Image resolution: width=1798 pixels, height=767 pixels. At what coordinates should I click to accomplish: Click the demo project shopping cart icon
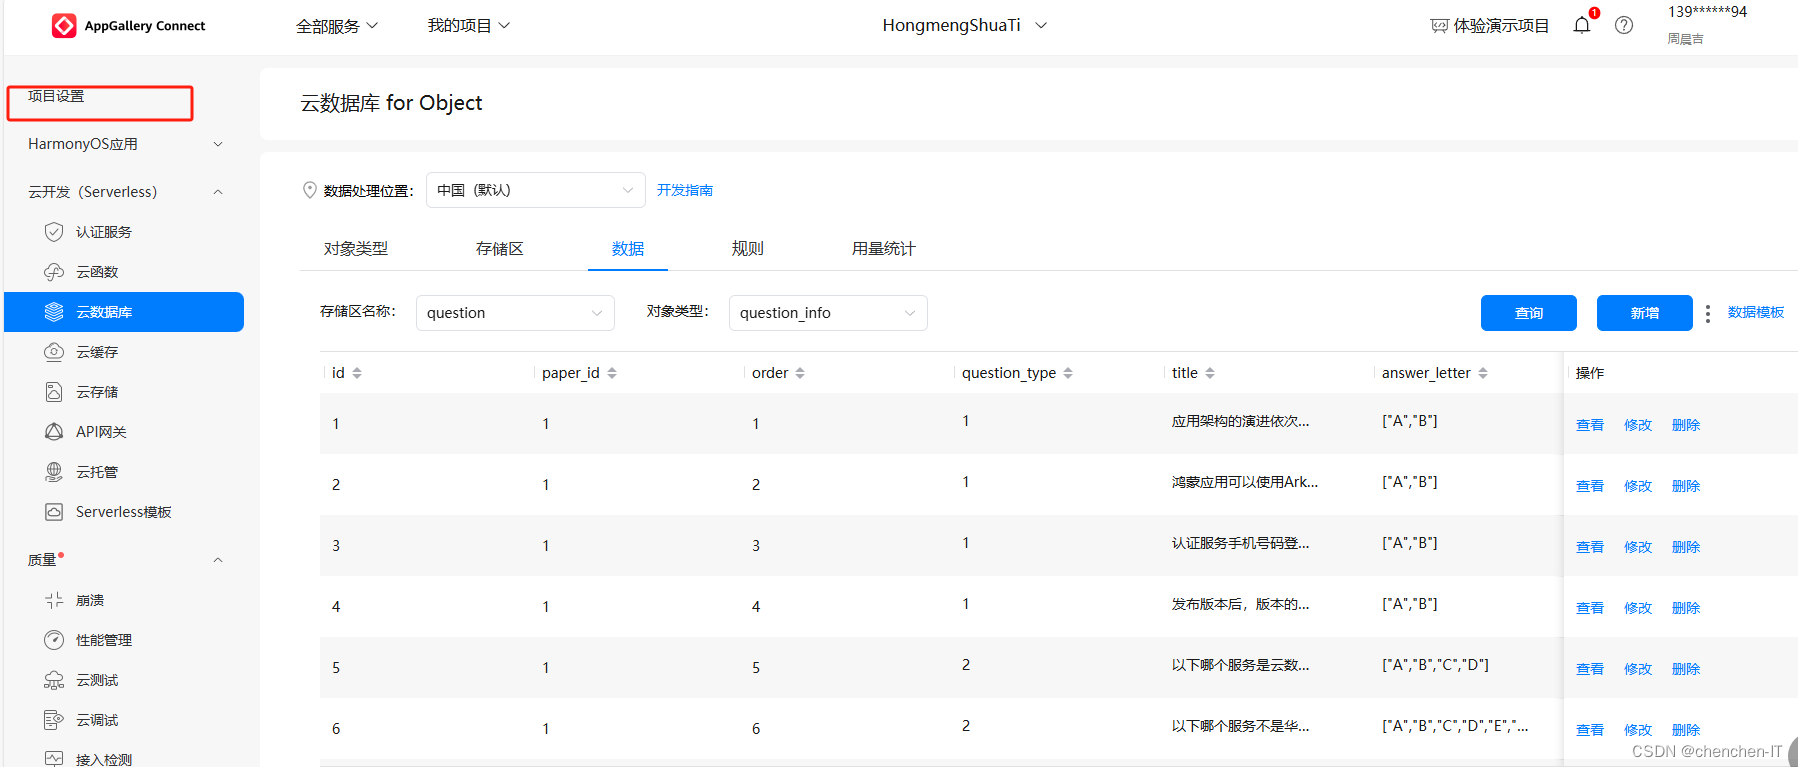tap(1439, 26)
